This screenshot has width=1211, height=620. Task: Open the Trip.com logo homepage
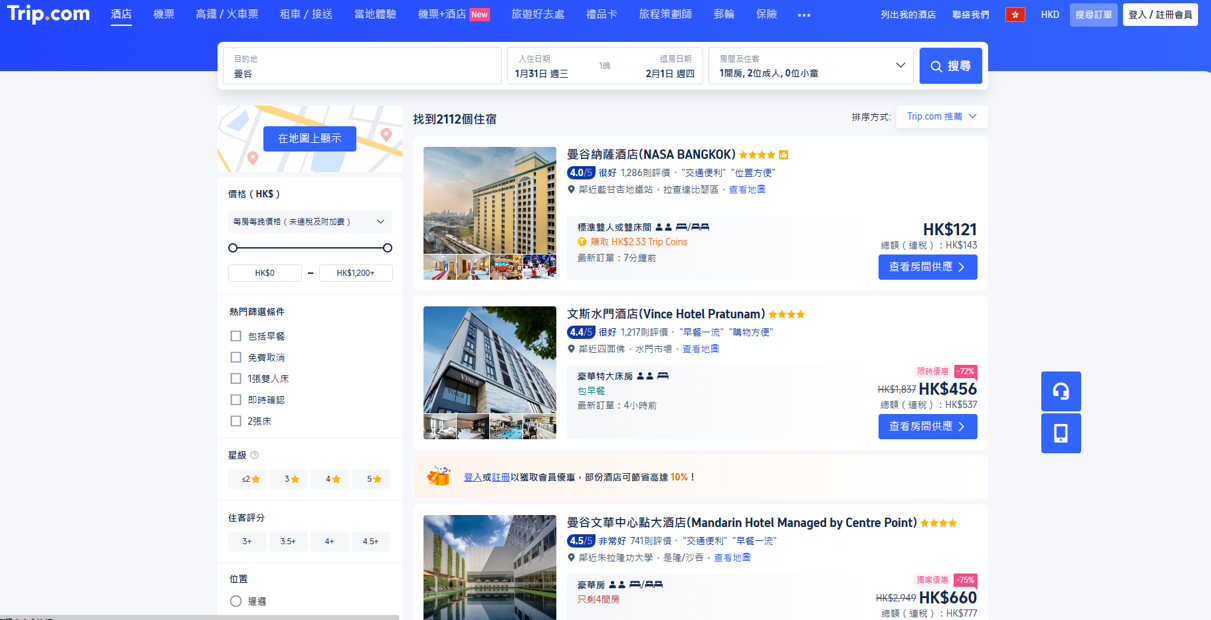coord(48,14)
